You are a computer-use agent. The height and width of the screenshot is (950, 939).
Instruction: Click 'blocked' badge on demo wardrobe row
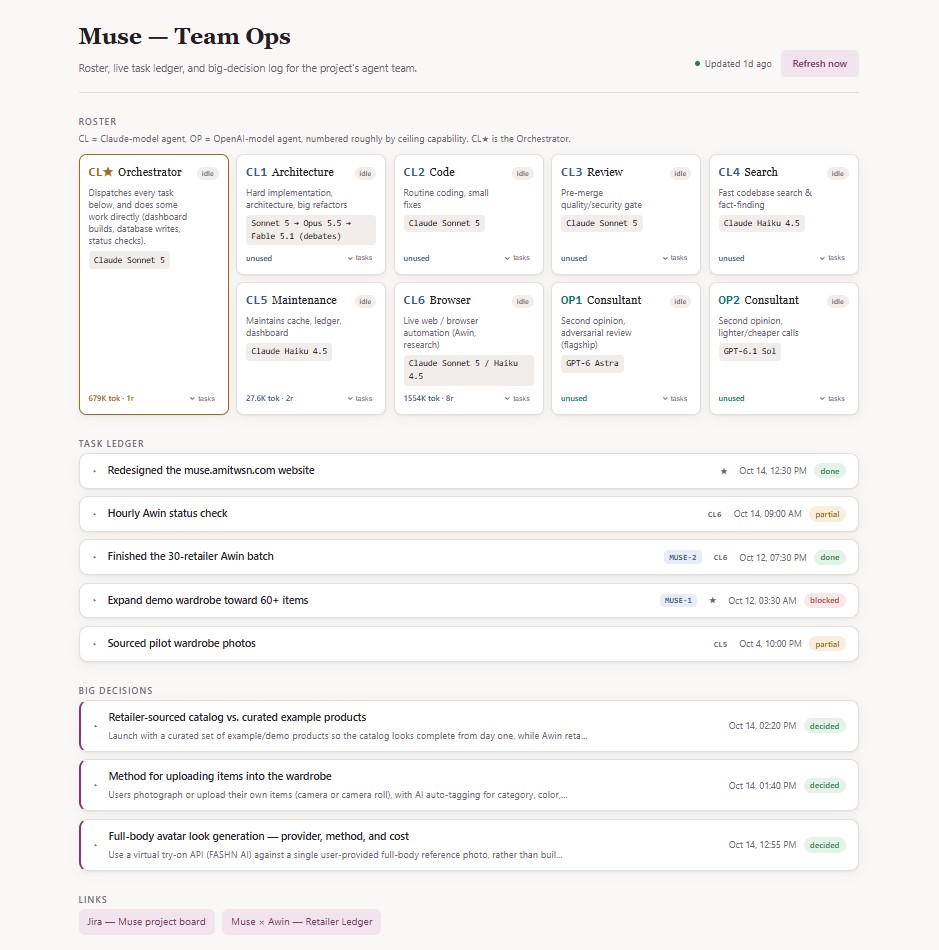(825, 600)
